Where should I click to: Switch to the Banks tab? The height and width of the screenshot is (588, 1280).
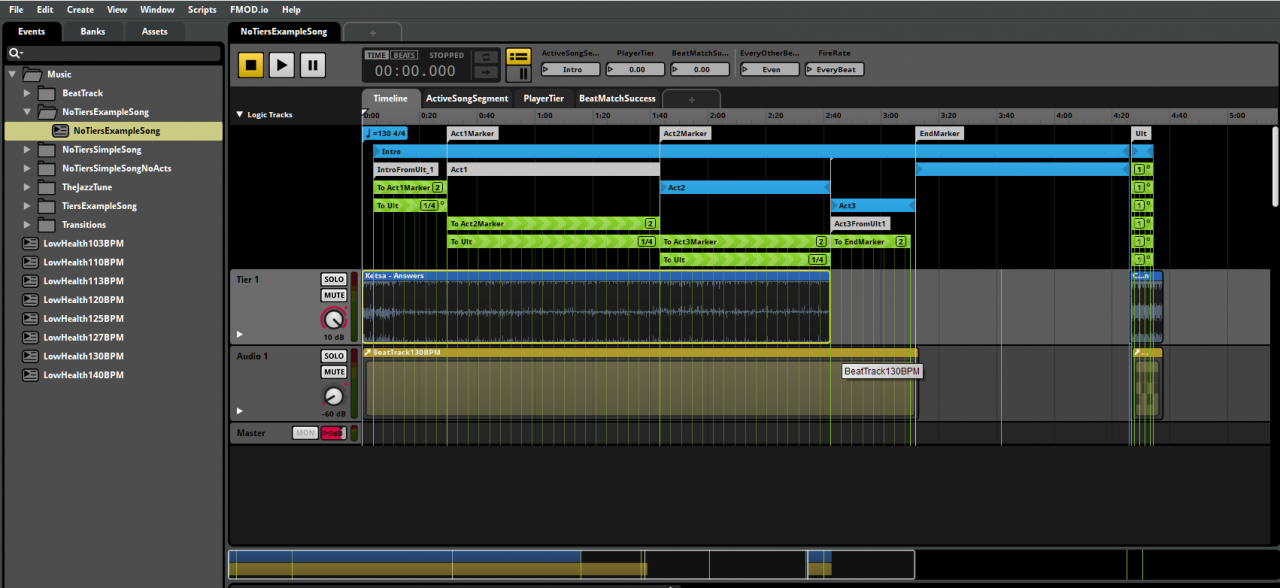(93, 31)
